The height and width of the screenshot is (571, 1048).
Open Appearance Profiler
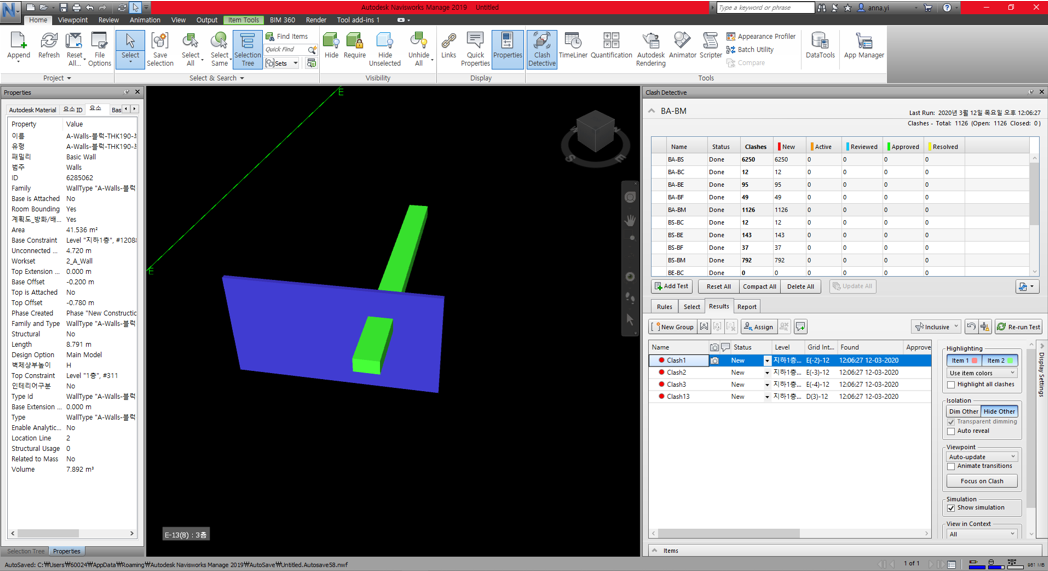pos(761,37)
